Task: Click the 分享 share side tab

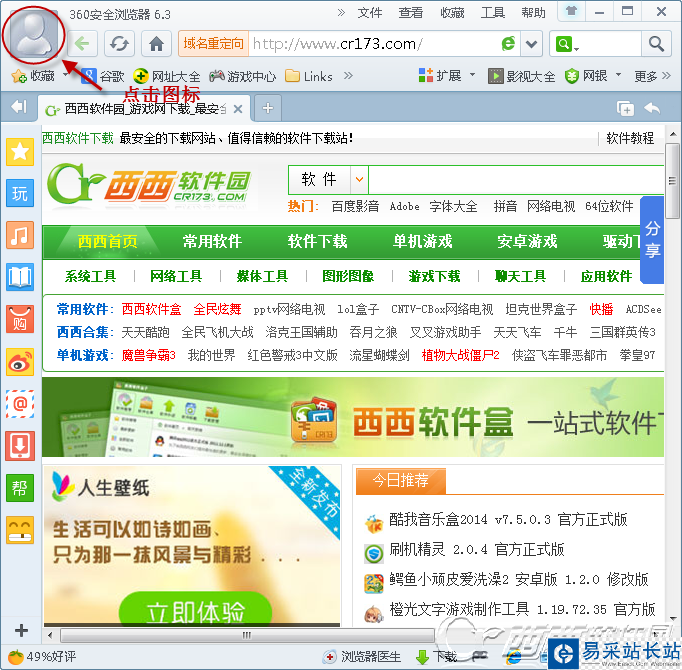Action: click(x=652, y=239)
